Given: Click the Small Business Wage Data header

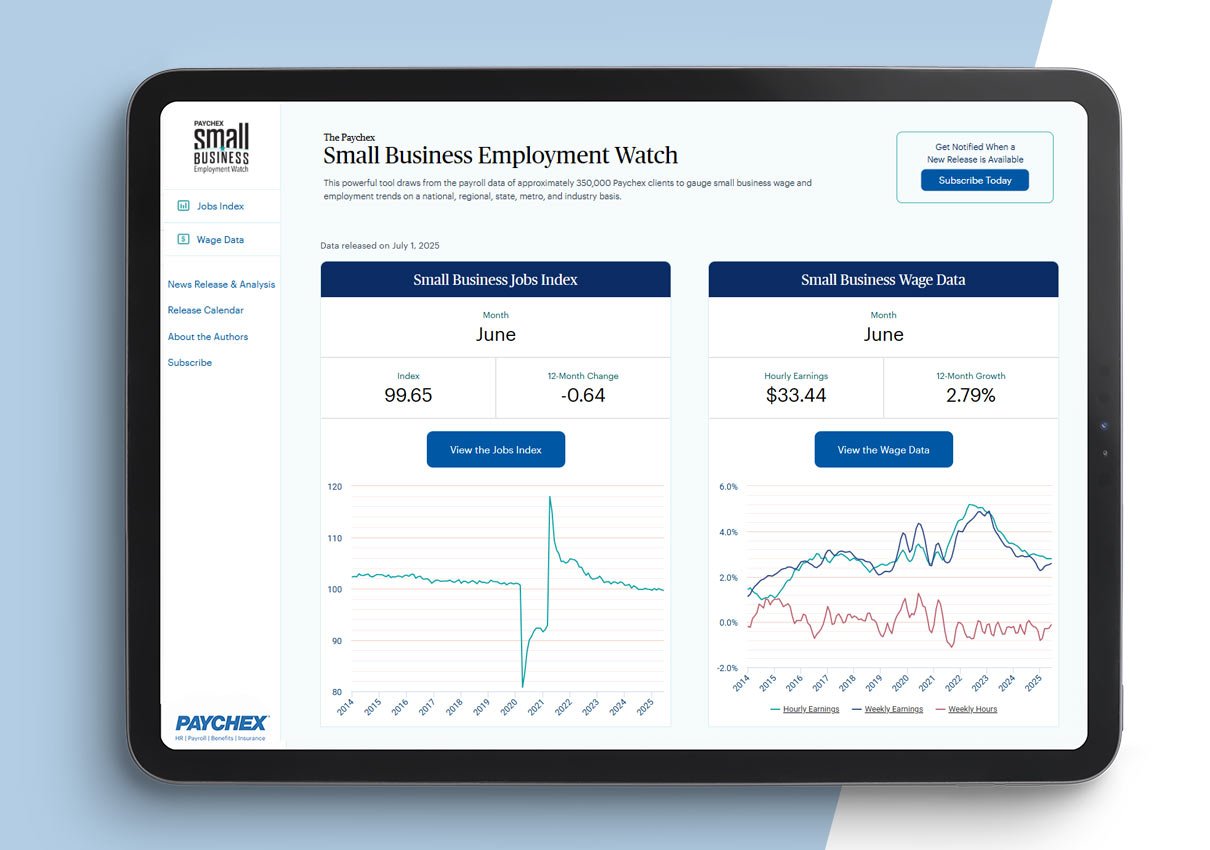Looking at the screenshot, I should click(884, 280).
